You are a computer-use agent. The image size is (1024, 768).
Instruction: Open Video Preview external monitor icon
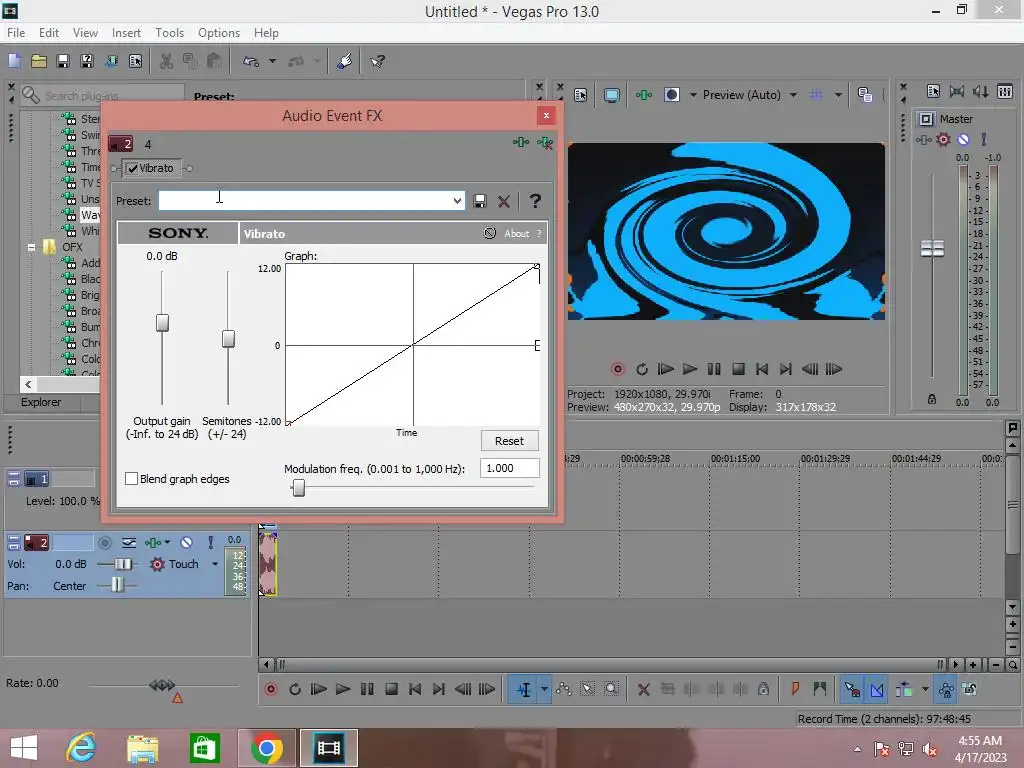(x=611, y=95)
